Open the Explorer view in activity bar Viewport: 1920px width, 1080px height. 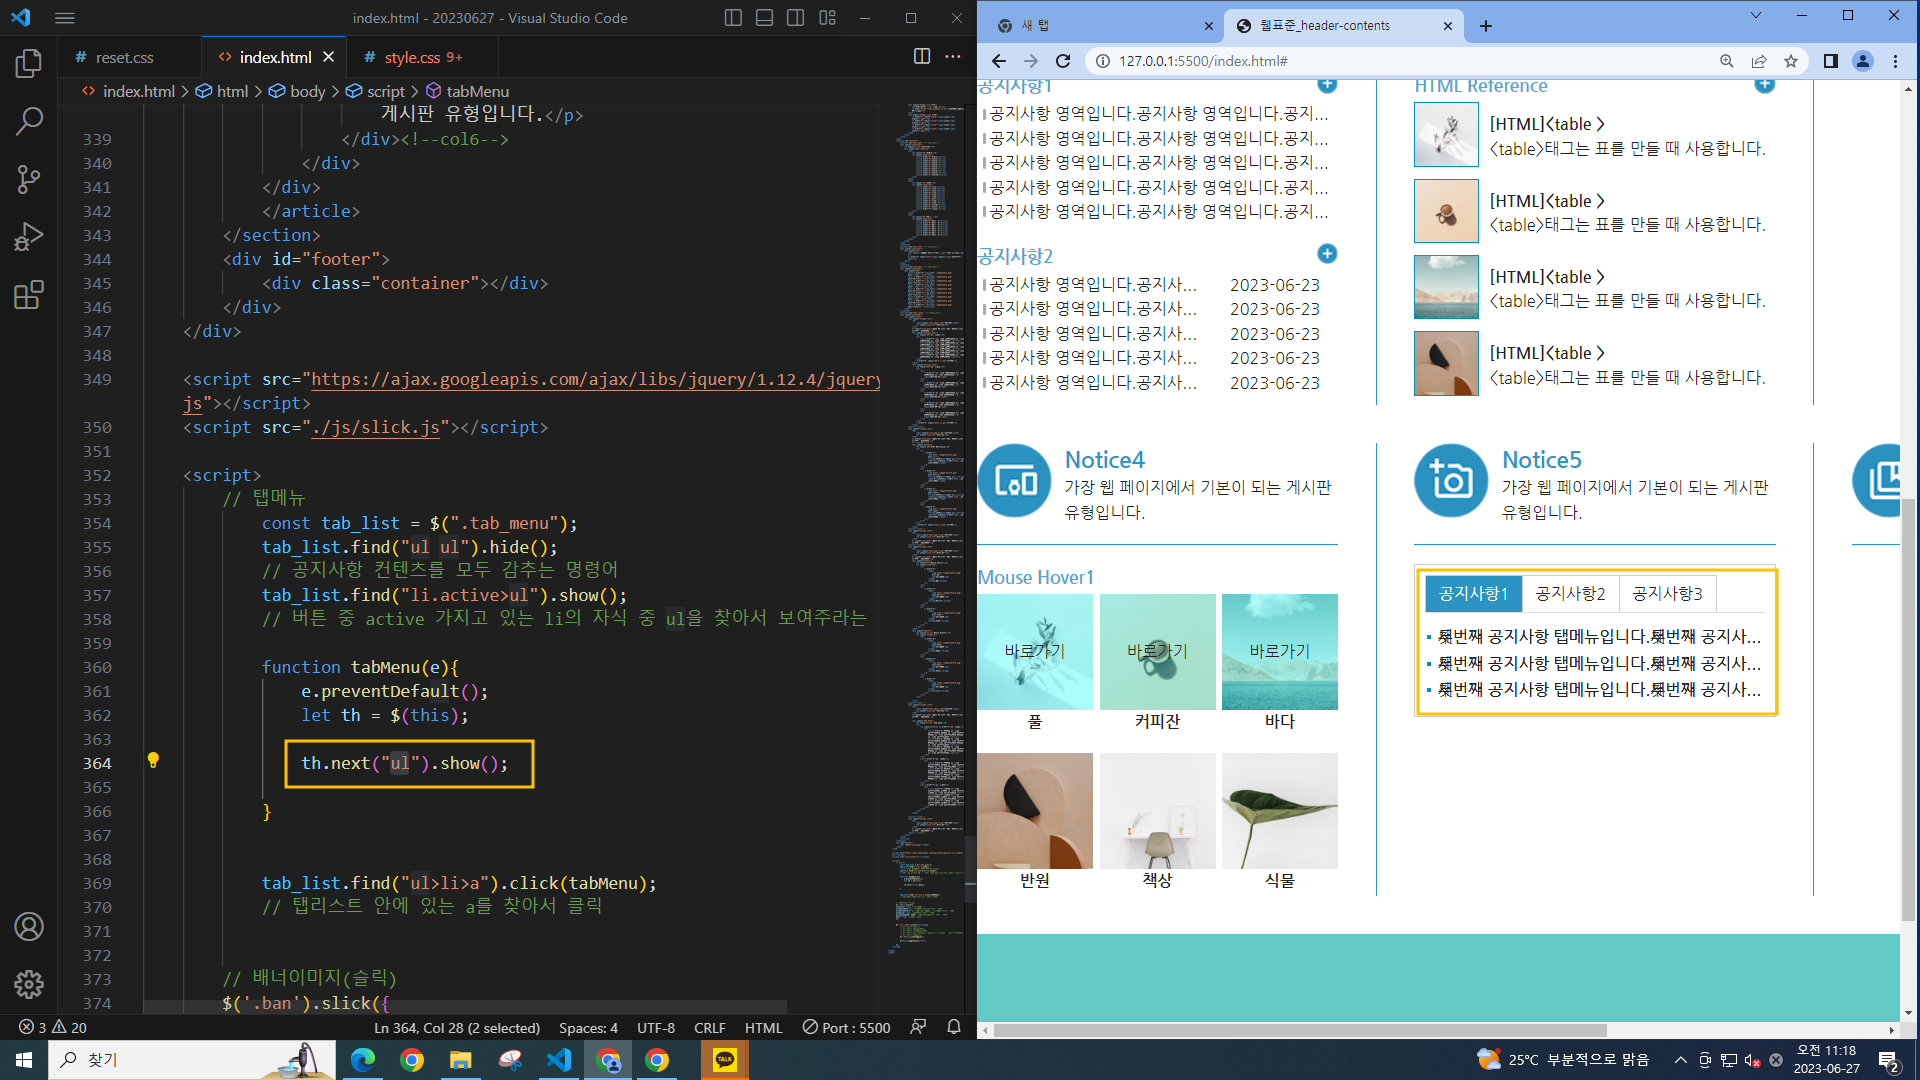(x=29, y=64)
